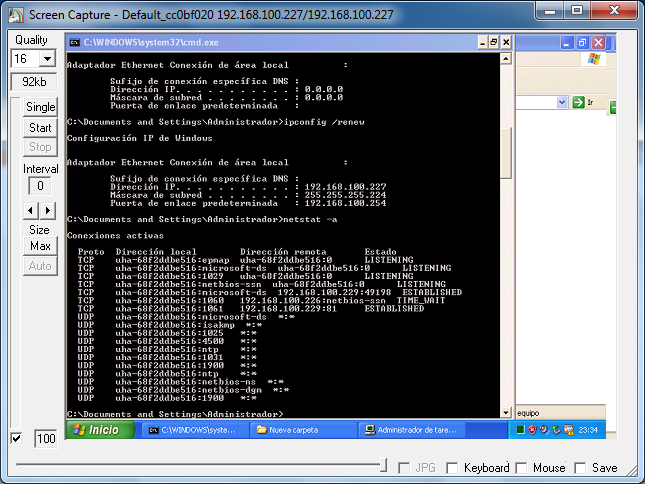Enable the Mouse checkbox
Screen dimensions: 645x484
pyautogui.click(x=522, y=468)
